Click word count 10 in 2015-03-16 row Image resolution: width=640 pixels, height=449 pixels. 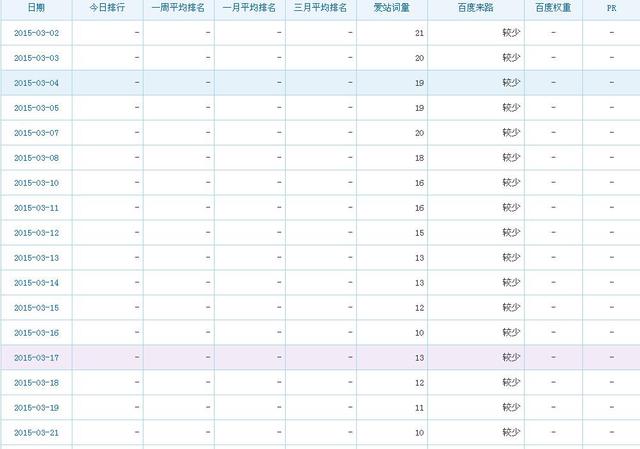[419, 333]
